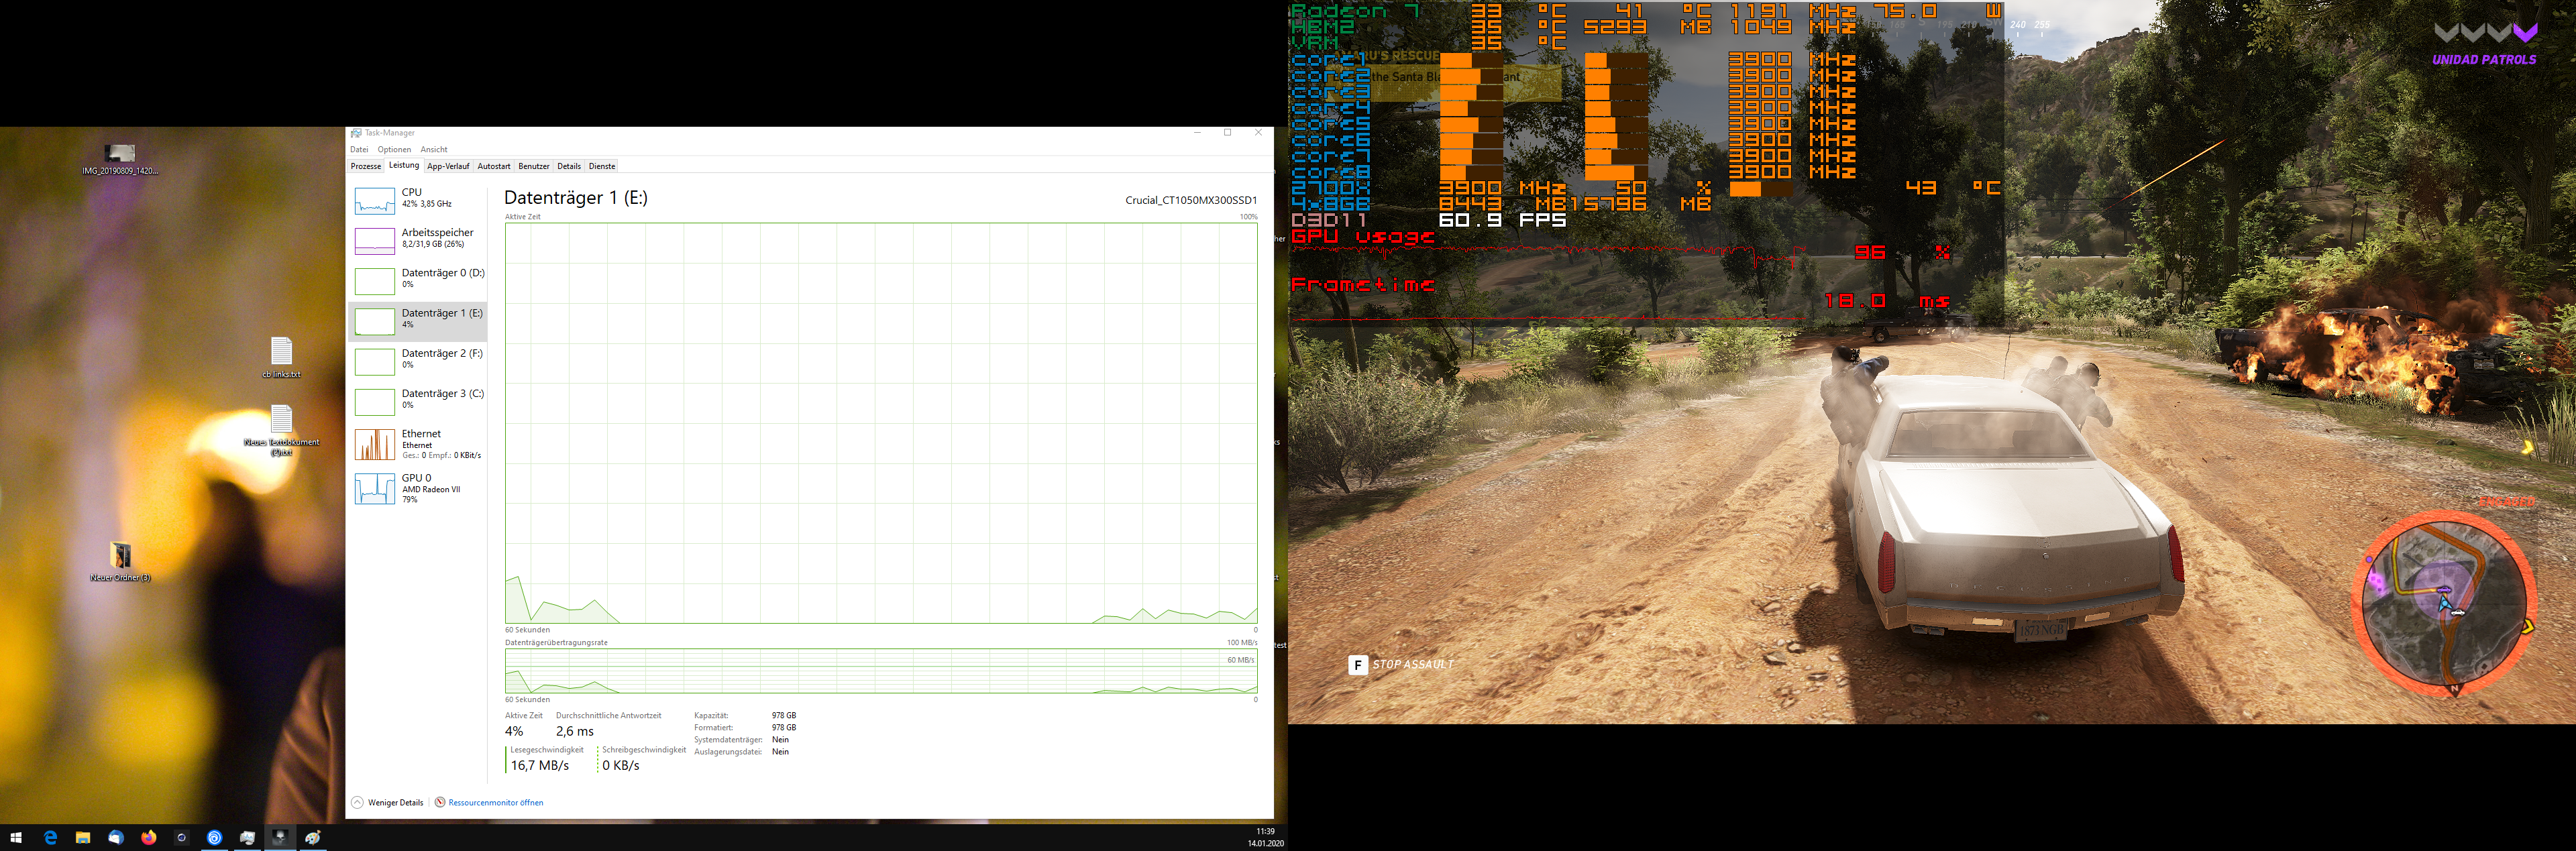Switch to the Prozesse tab
Screen dimensions: 2576x851
(x=365, y=166)
